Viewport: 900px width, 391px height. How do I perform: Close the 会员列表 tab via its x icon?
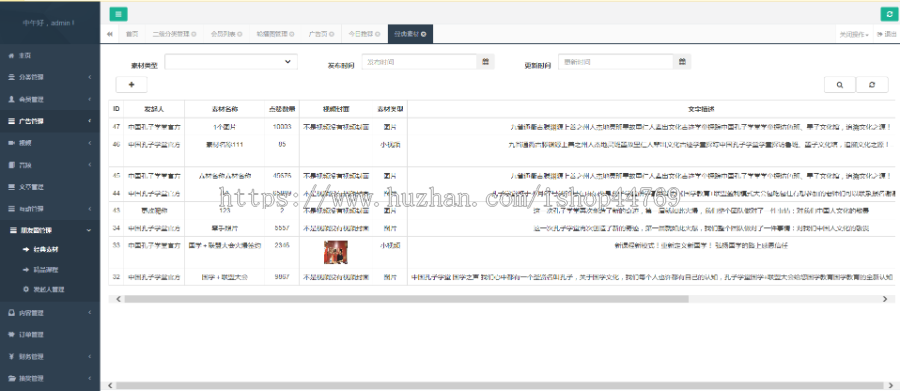coord(240,34)
